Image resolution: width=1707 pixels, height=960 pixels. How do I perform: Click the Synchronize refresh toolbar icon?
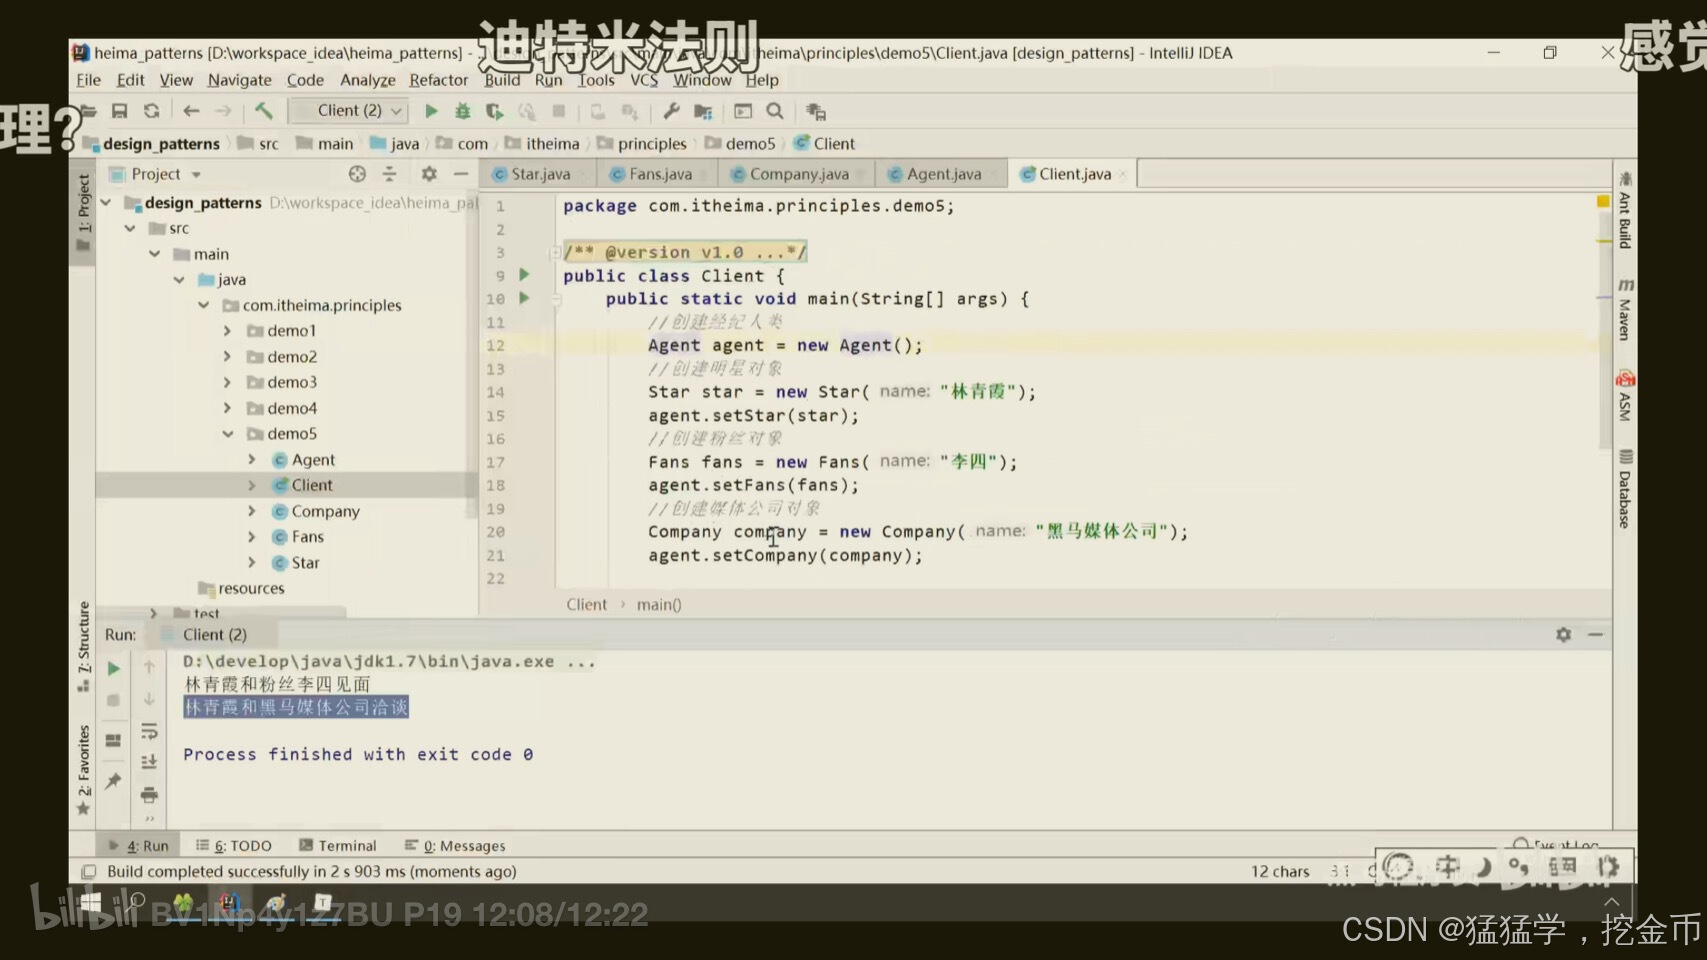point(152,111)
